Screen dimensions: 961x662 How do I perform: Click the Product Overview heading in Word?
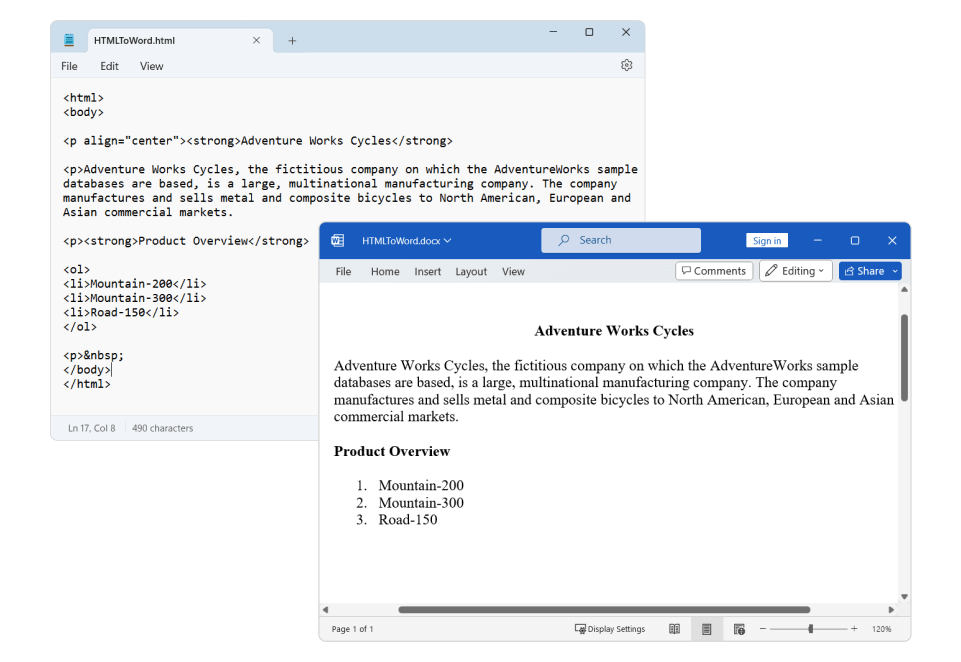click(392, 451)
